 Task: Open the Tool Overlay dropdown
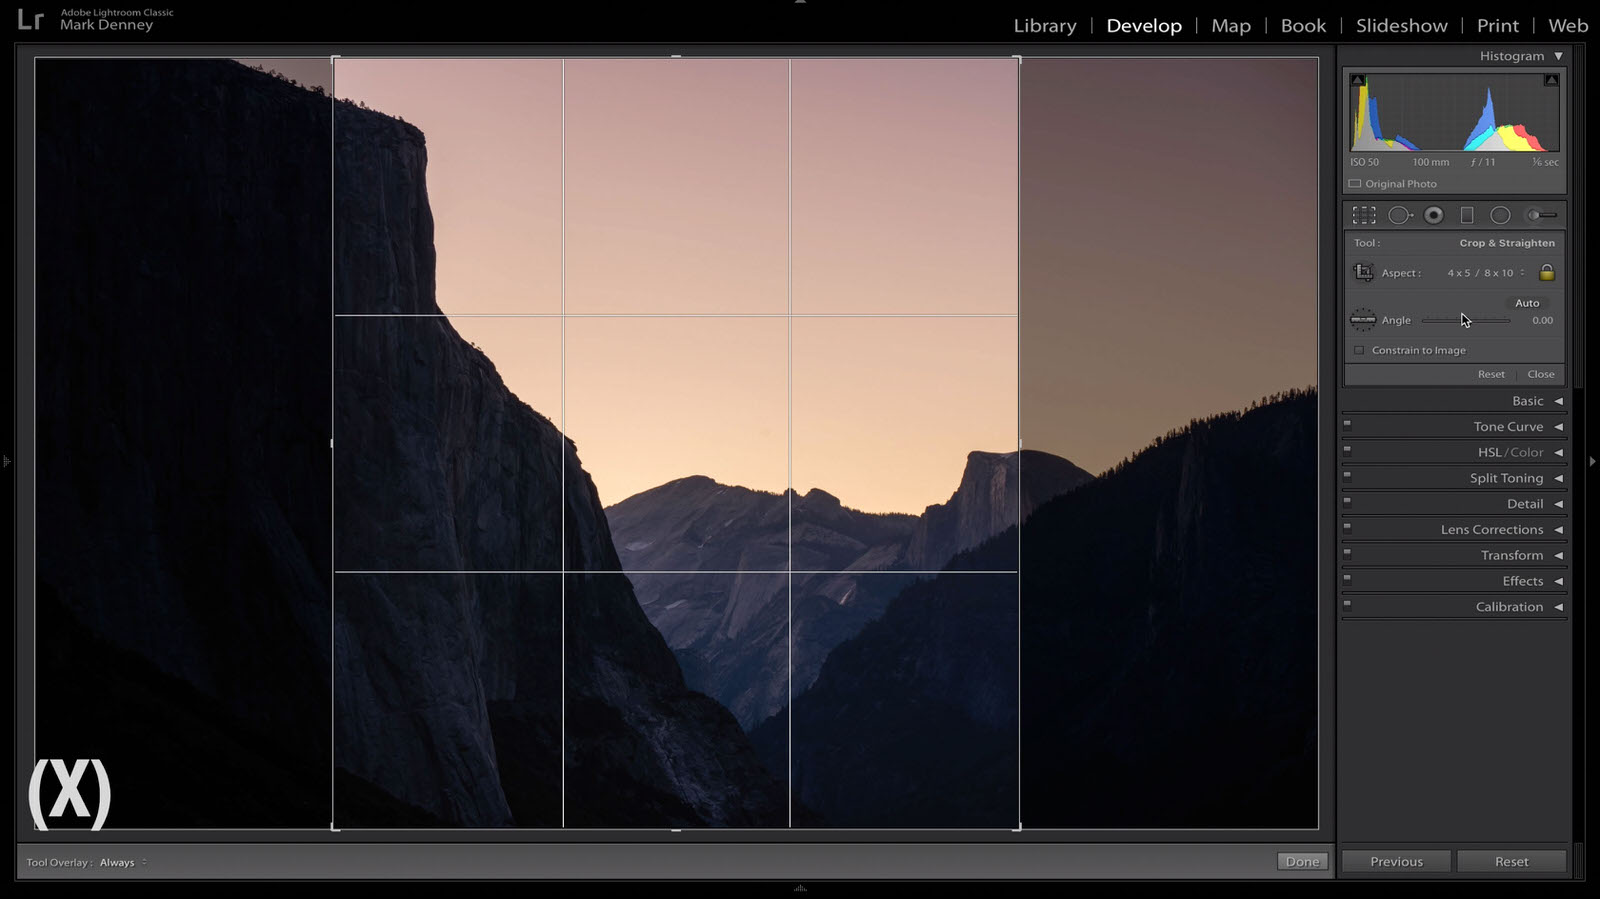click(x=123, y=862)
